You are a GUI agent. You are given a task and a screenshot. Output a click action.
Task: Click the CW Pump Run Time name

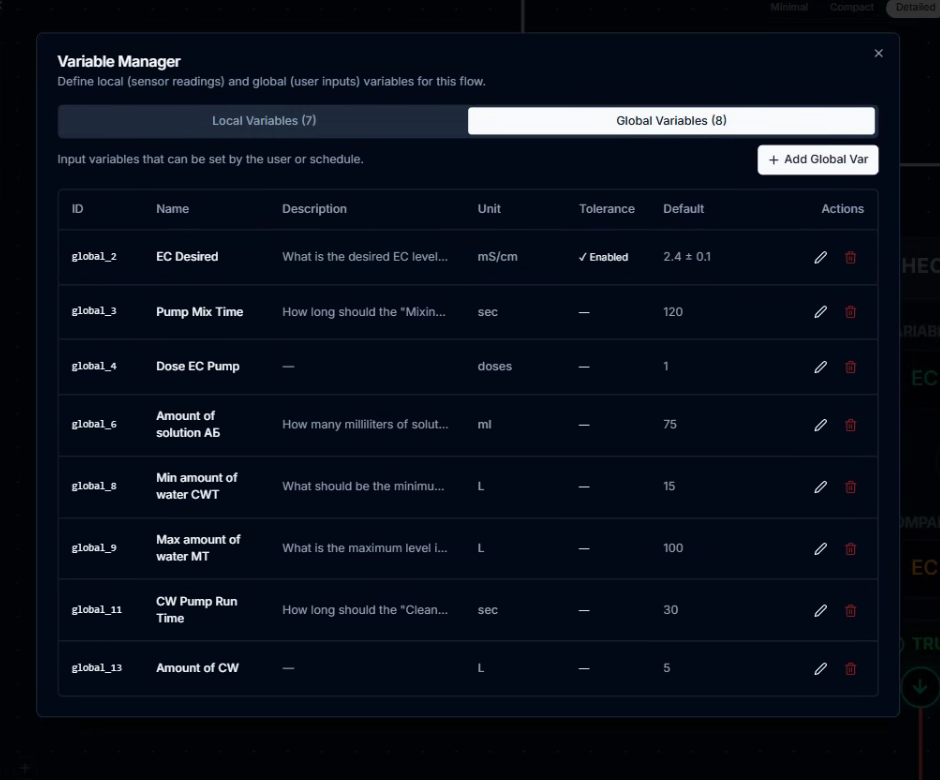(x=197, y=610)
